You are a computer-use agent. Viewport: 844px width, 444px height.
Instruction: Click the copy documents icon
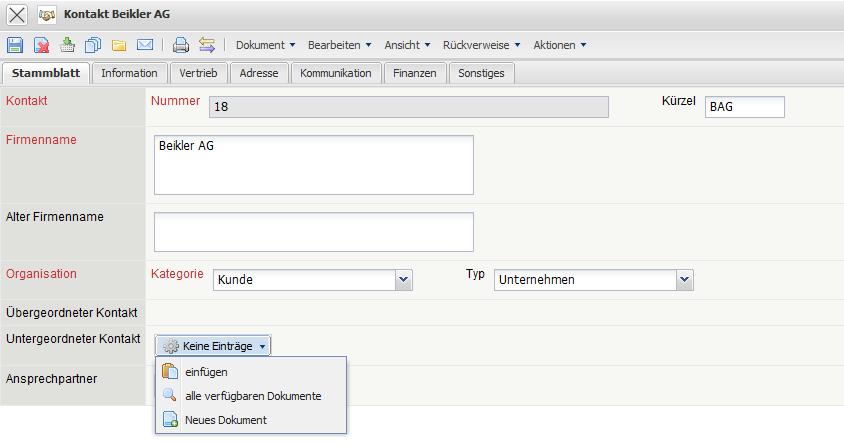point(94,45)
